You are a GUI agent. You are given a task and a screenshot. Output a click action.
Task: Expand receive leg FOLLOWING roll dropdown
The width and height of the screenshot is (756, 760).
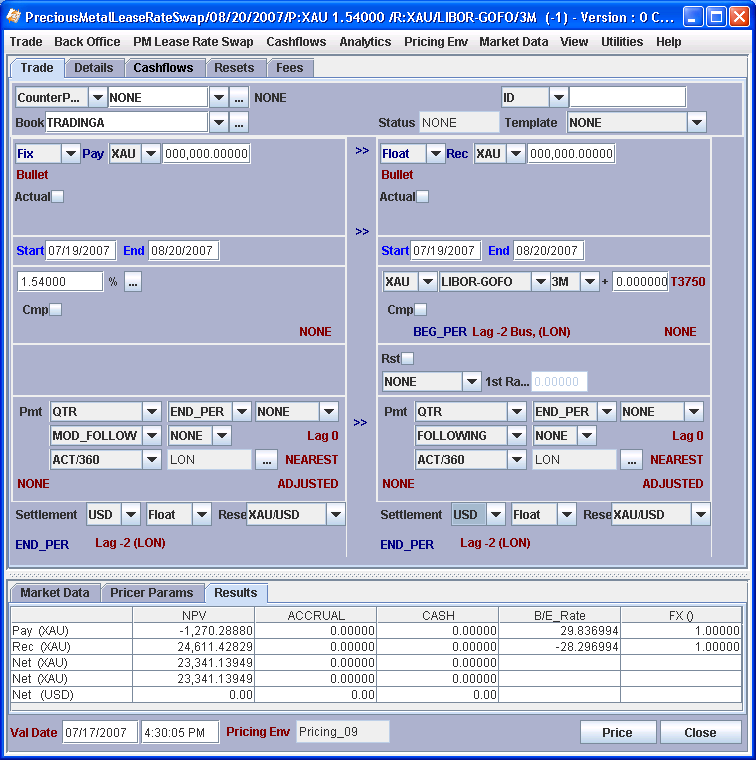coord(517,436)
